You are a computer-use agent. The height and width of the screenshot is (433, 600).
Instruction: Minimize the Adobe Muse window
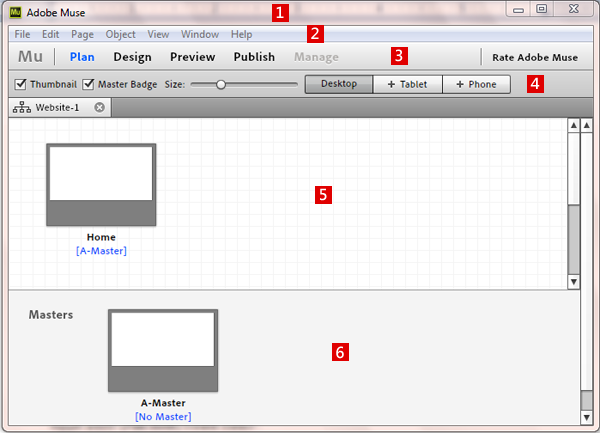tap(518, 9)
